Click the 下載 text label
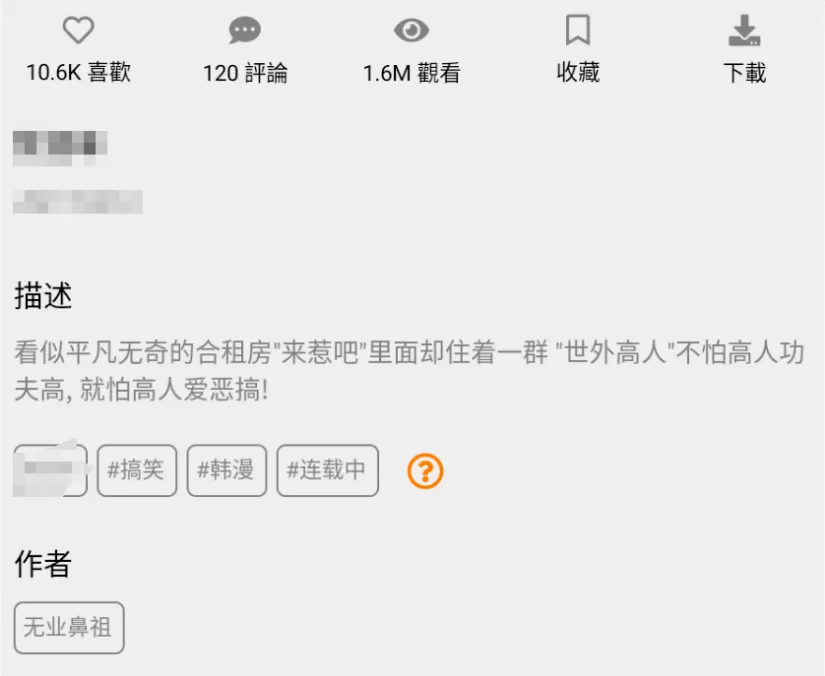 [744, 73]
